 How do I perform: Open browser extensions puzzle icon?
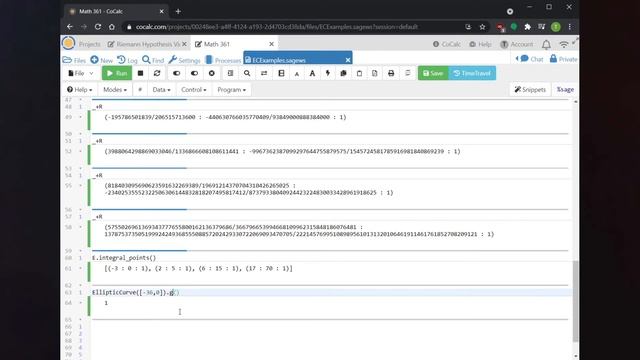(x=527, y=27)
